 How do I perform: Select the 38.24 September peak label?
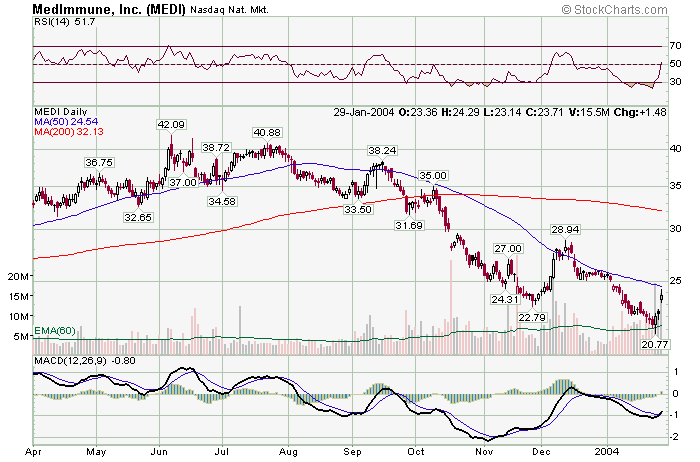coord(382,151)
